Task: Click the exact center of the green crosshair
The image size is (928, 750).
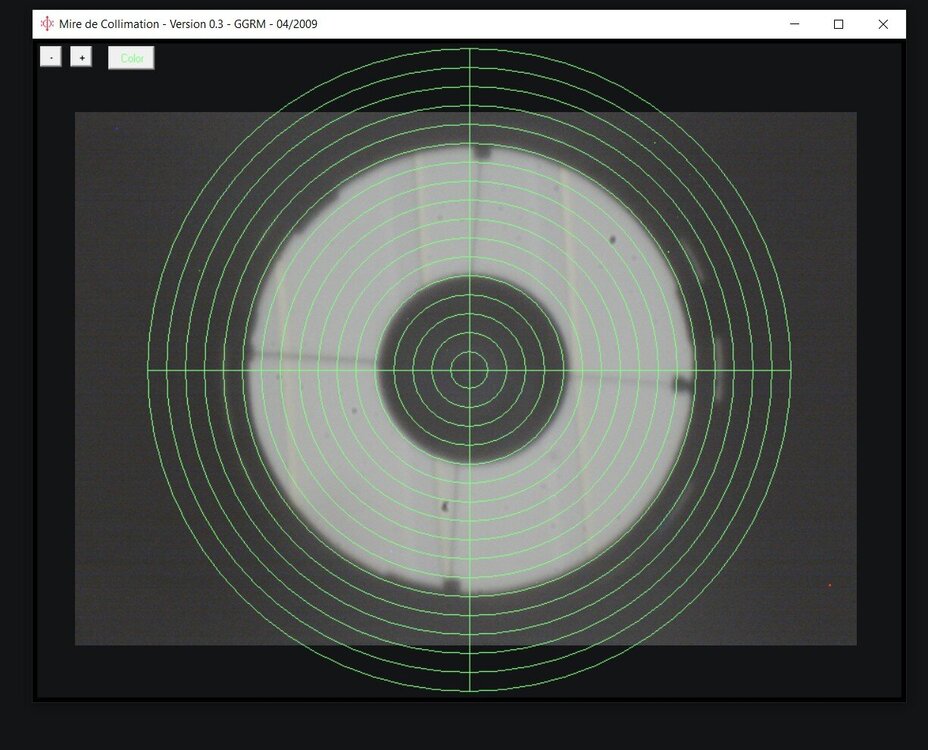Action: [x=469, y=370]
